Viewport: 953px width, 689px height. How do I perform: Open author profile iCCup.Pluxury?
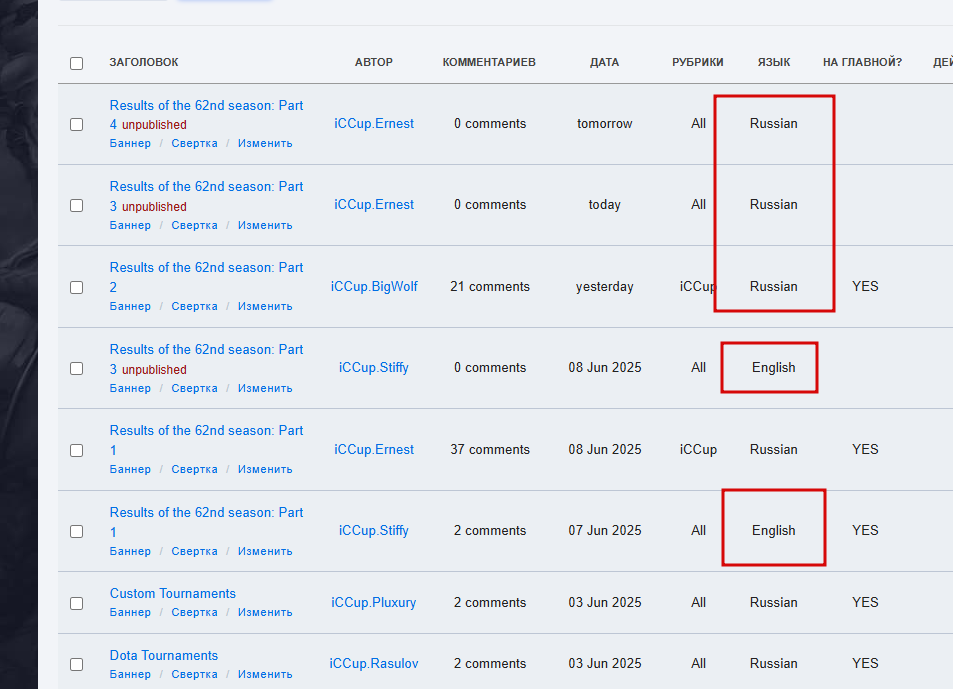[374, 603]
